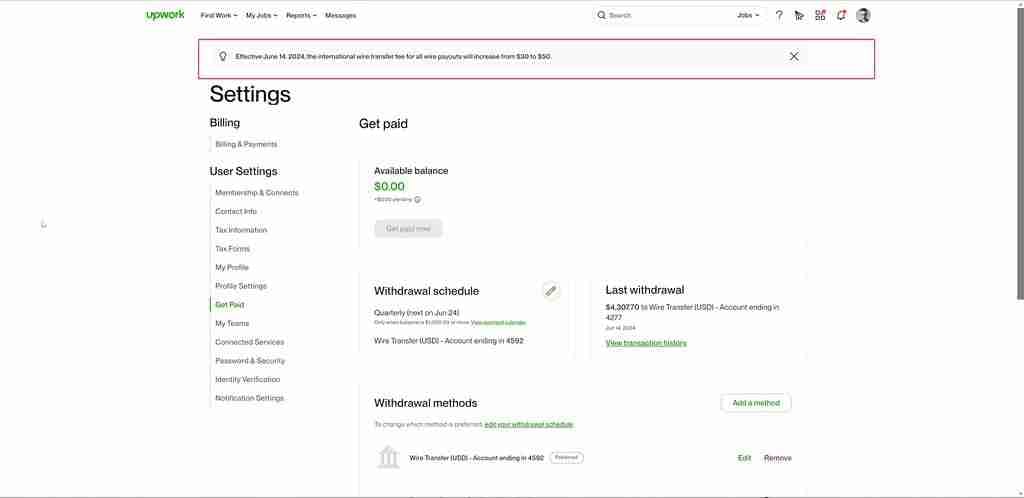Open the Jobs search category dropdown
Screen dimensions: 1024x498
click(x=748, y=16)
